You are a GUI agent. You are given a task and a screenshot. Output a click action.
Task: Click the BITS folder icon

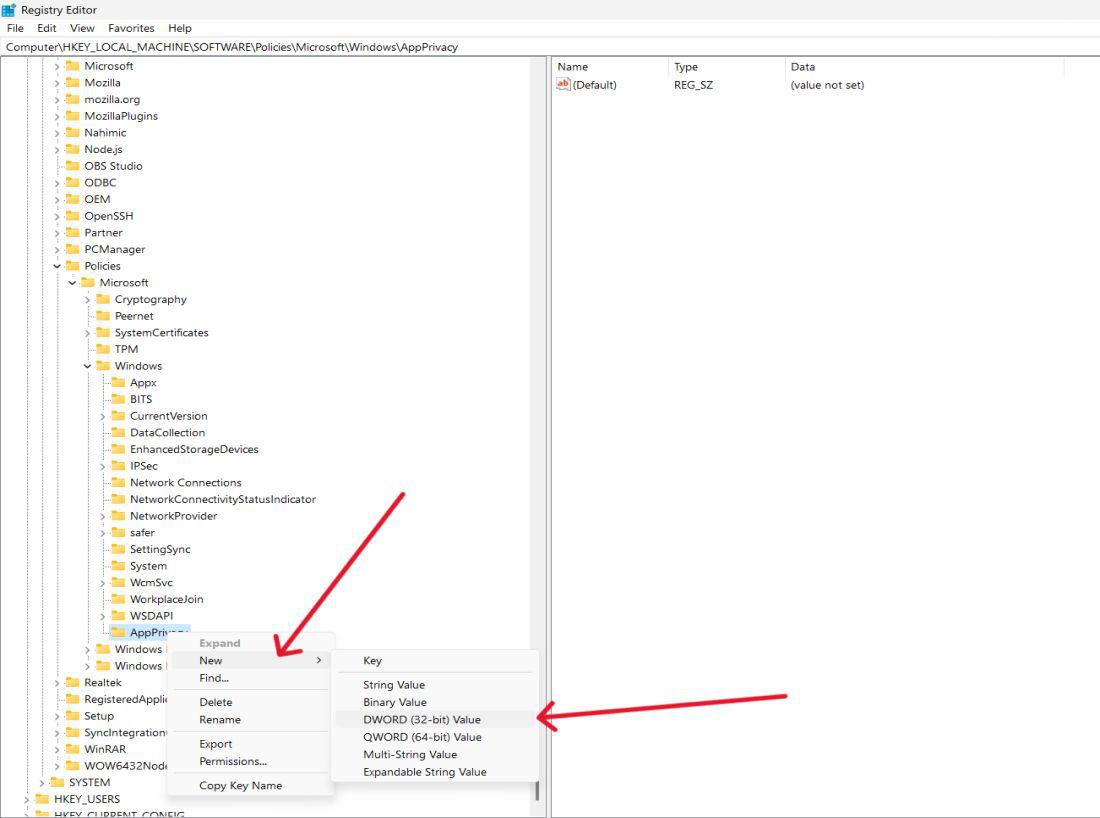click(119, 398)
